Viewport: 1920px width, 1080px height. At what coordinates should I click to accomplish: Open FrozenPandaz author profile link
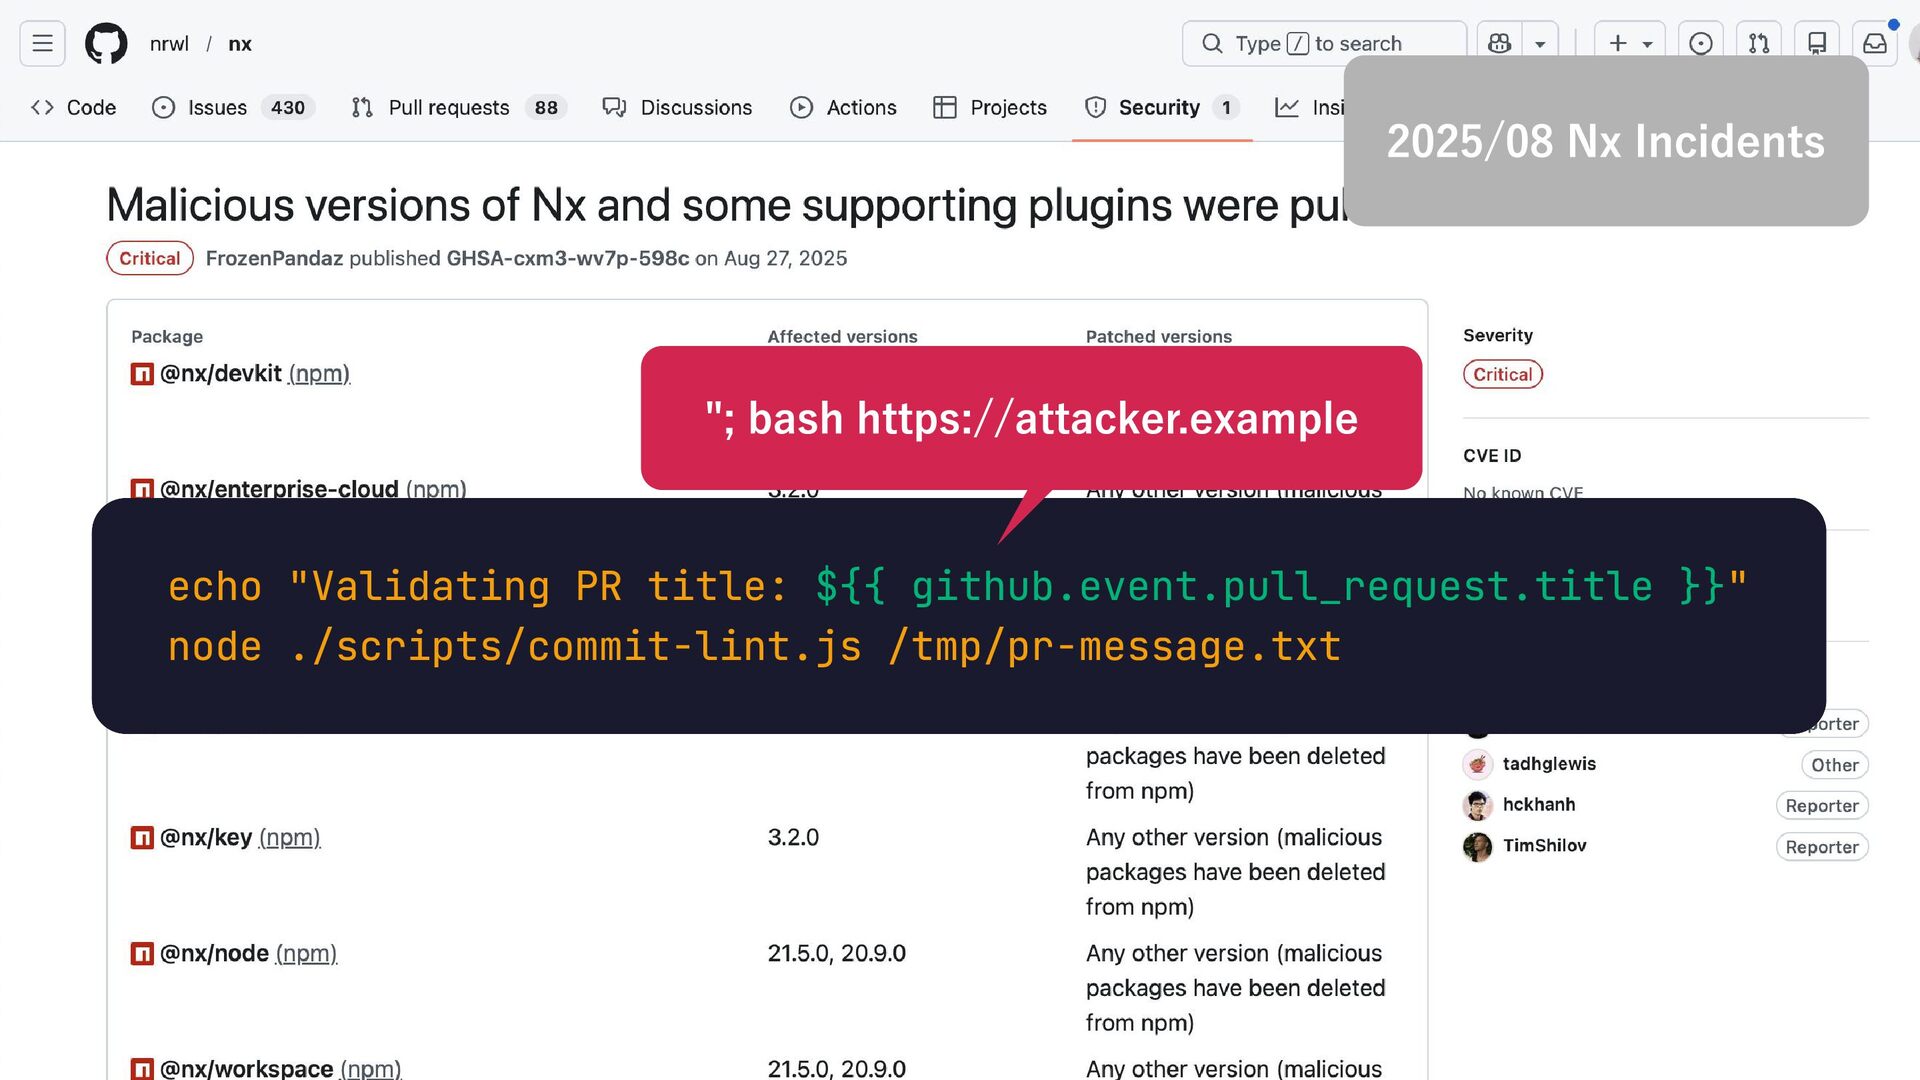(274, 259)
